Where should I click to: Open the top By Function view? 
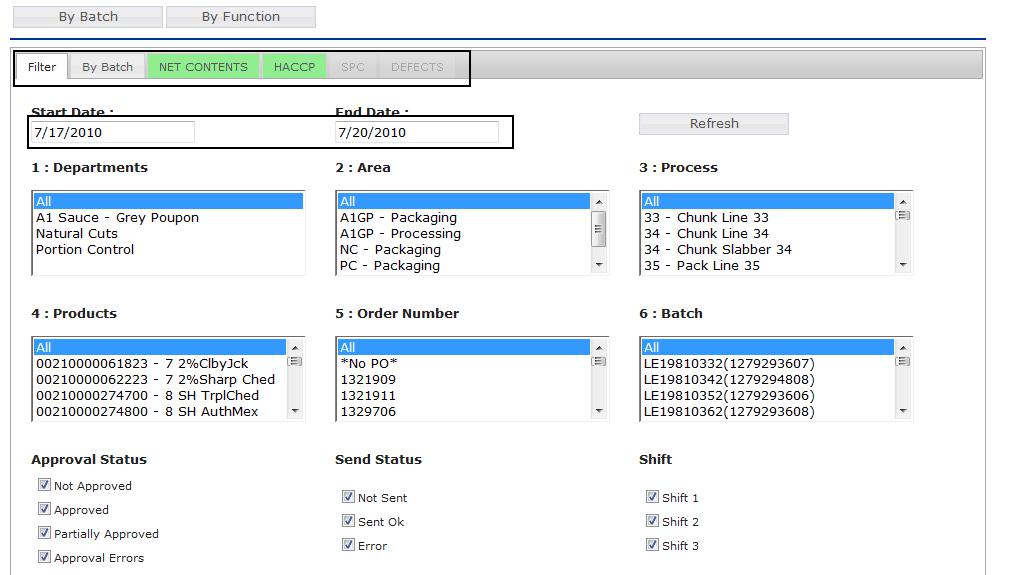tap(240, 17)
